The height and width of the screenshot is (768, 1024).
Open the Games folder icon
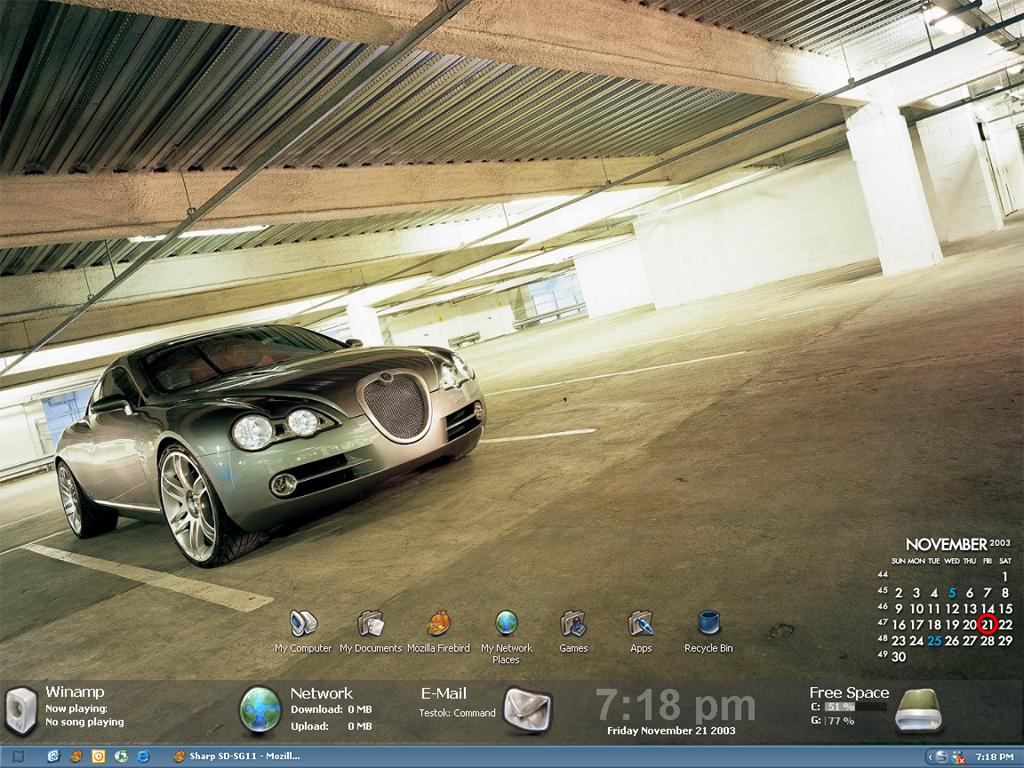click(573, 624)
